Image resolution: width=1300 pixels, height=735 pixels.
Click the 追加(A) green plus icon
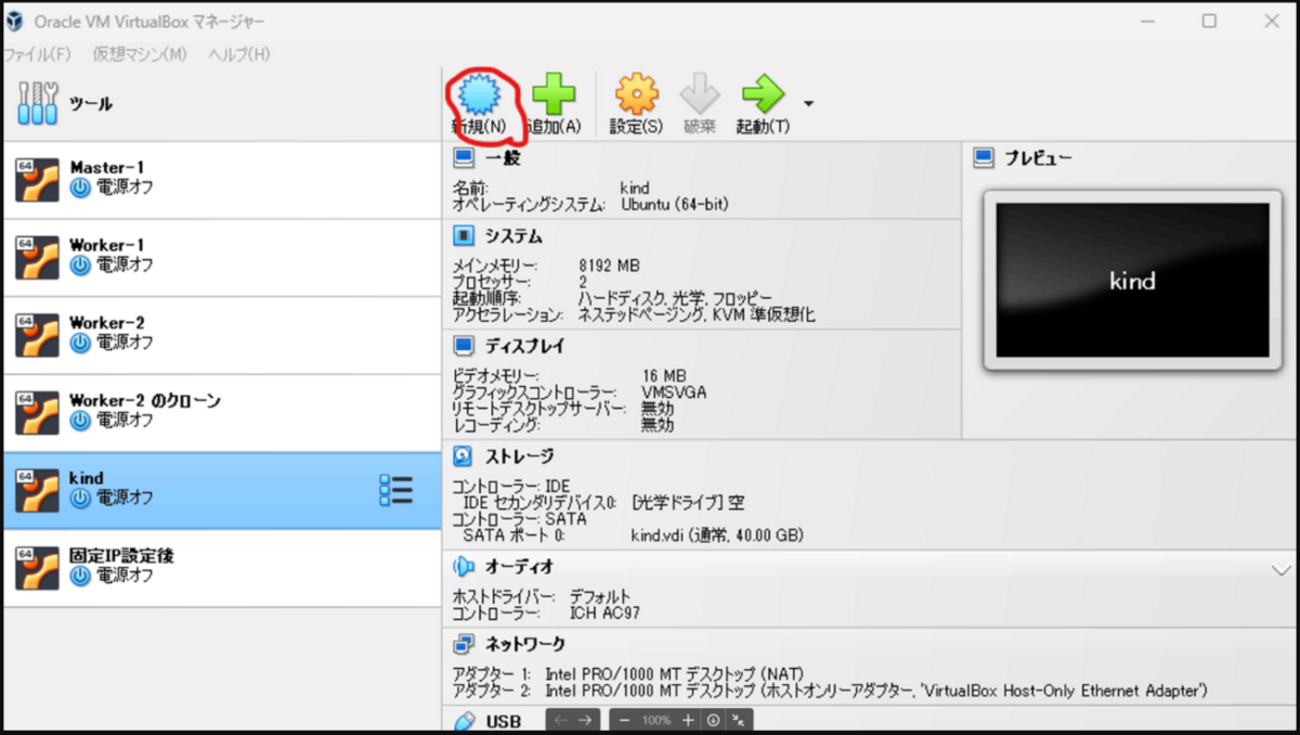554,95
